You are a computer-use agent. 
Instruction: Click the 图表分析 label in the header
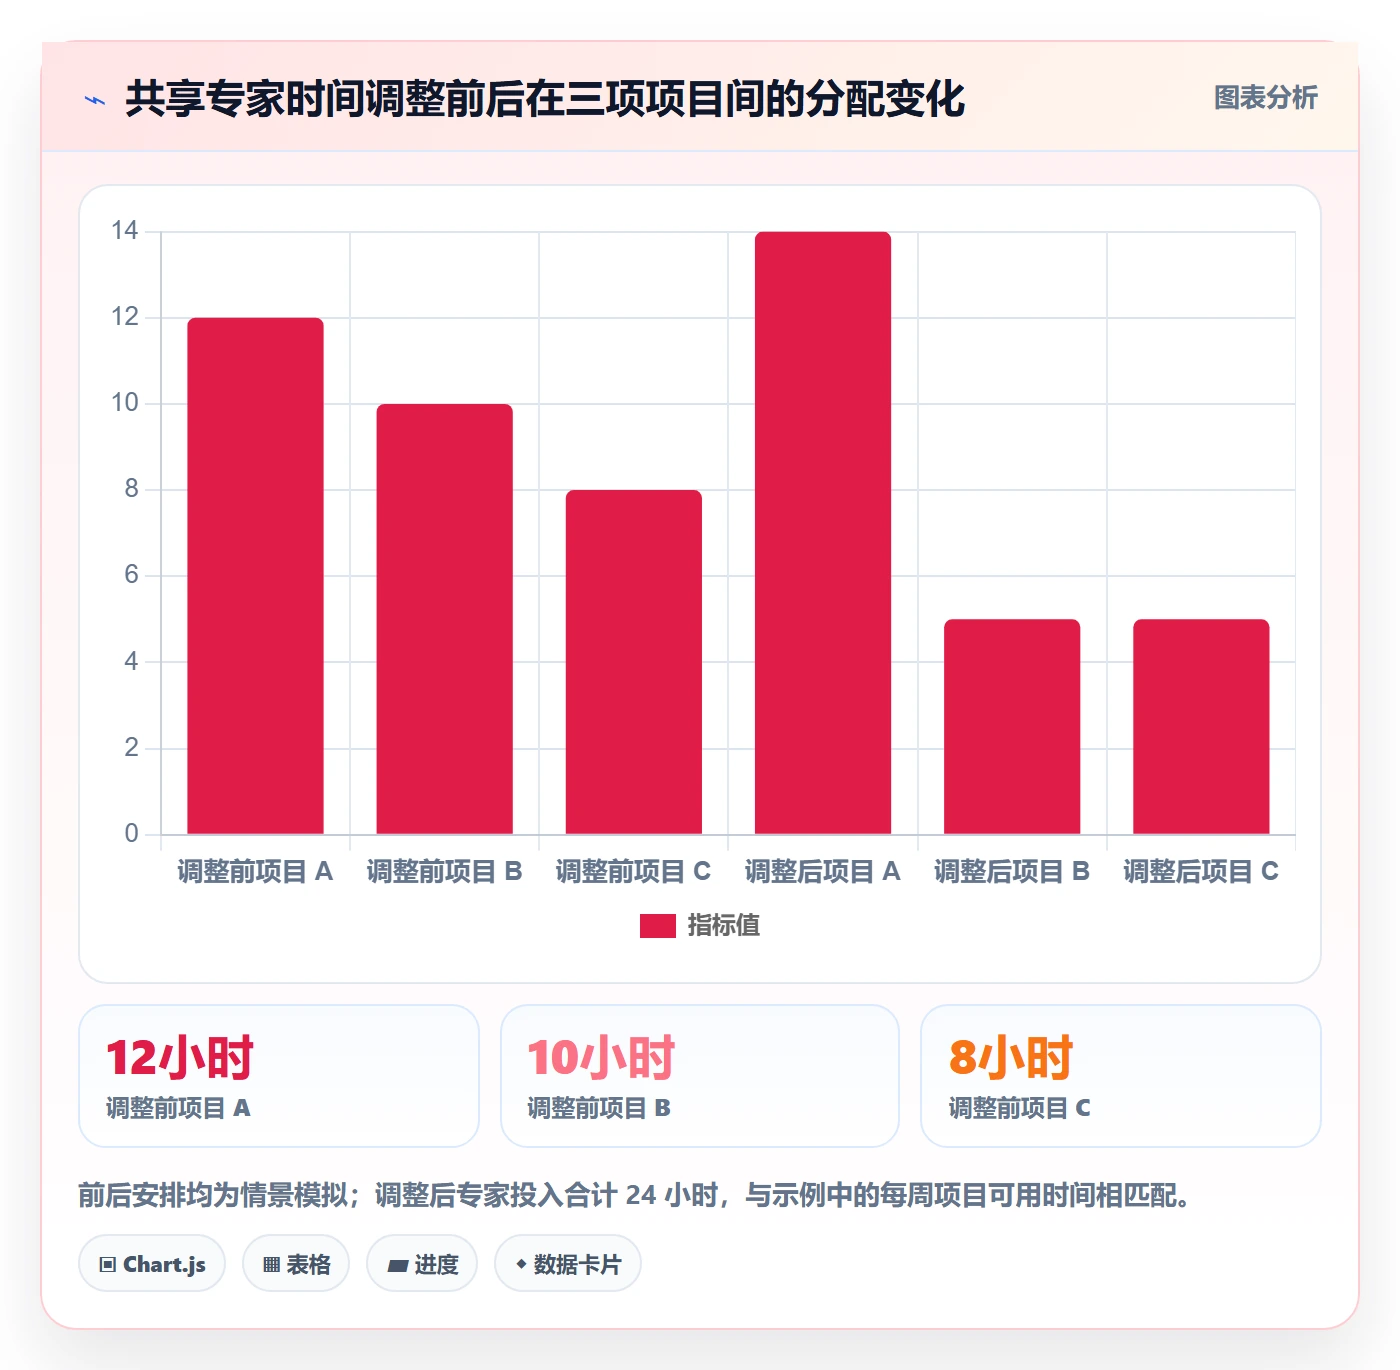(1265, 98)
